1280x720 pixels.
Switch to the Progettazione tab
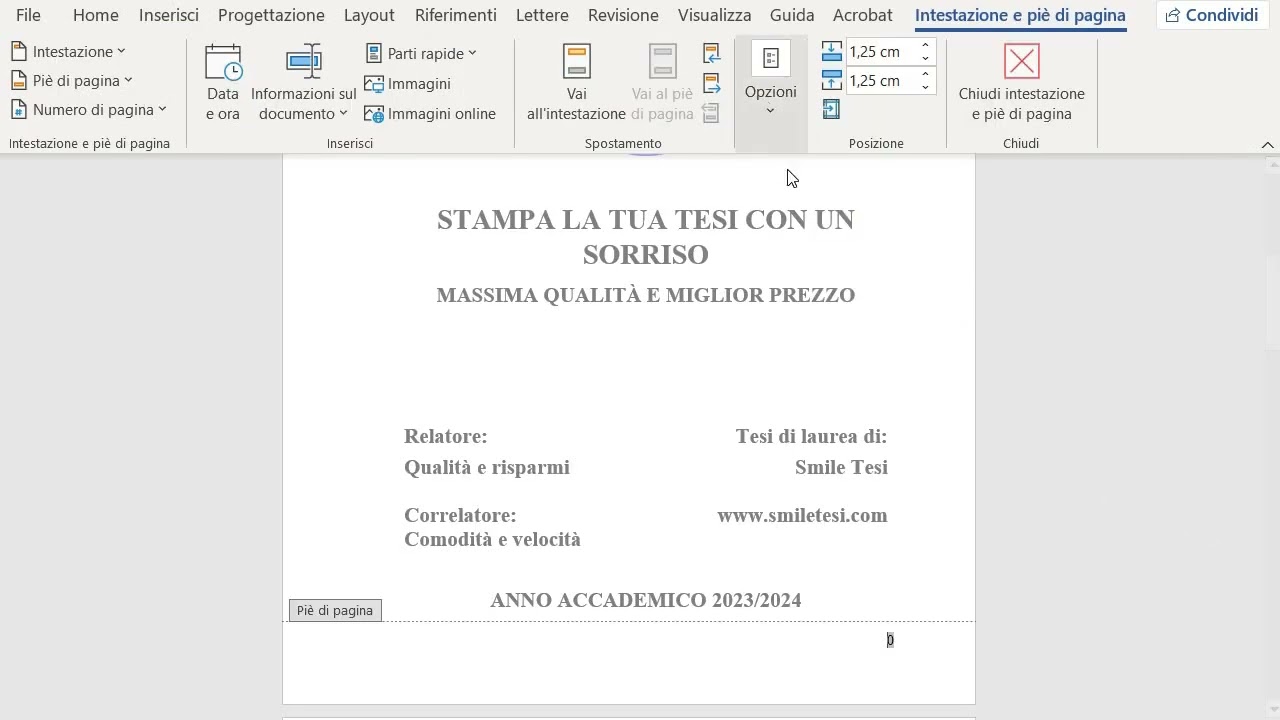tap(271, 15)
